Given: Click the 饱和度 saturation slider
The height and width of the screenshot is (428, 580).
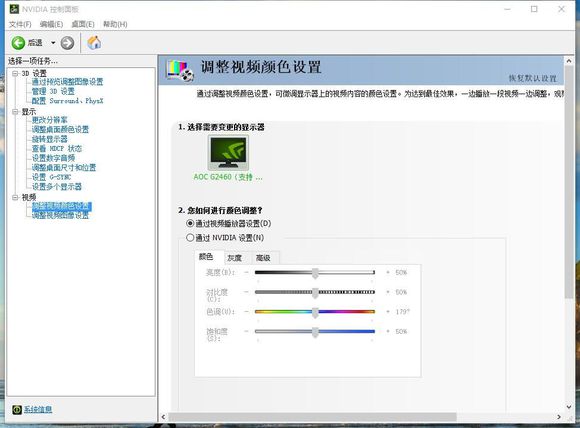Looking at the screenshot, I should click(x=315, y=331).
